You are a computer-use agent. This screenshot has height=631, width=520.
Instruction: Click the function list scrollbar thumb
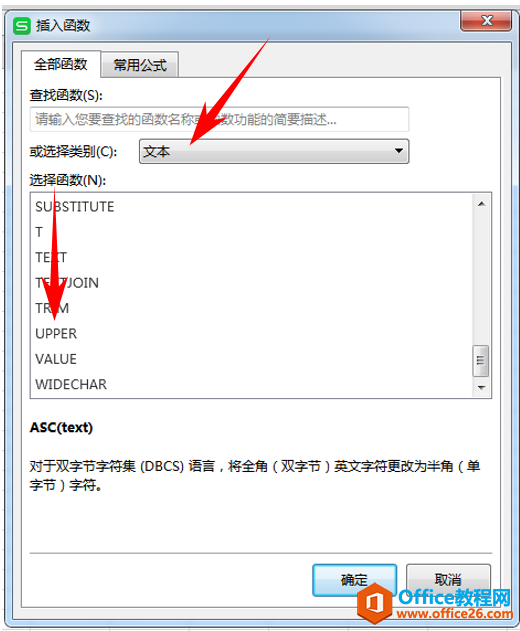click(x=481, y=361)
